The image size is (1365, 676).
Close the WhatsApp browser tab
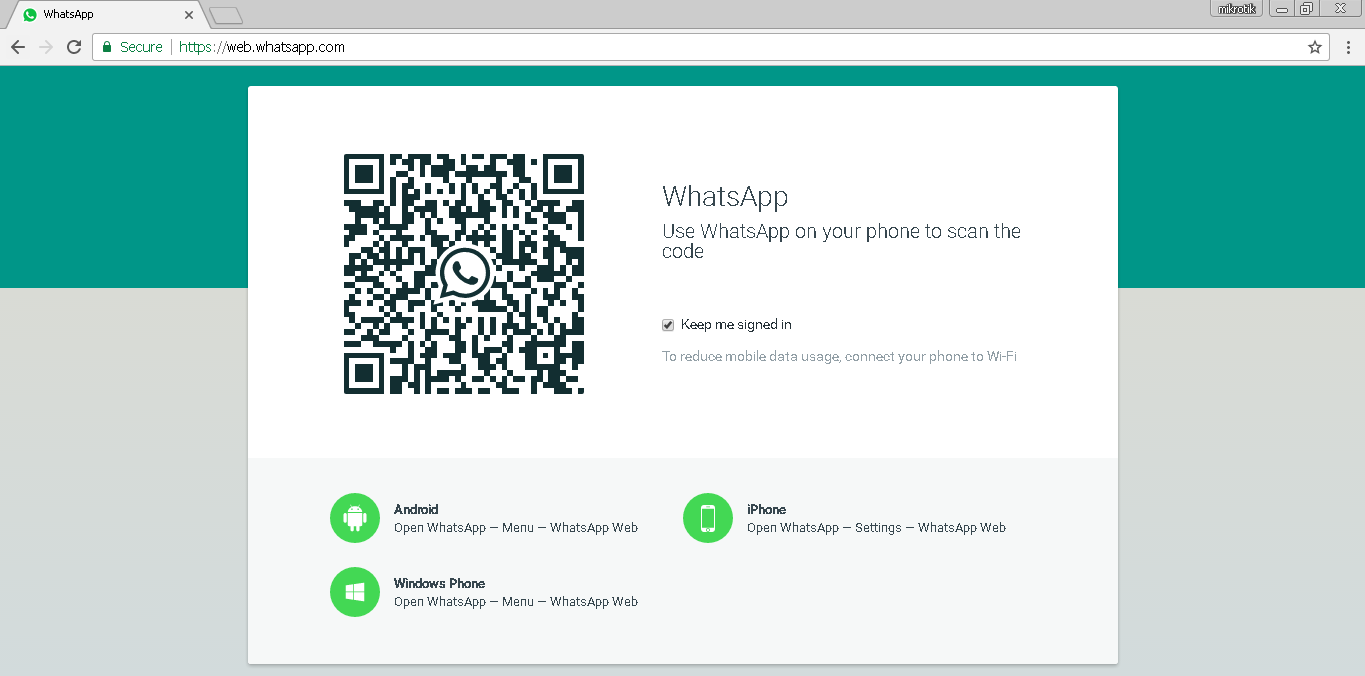click(189, 15)
